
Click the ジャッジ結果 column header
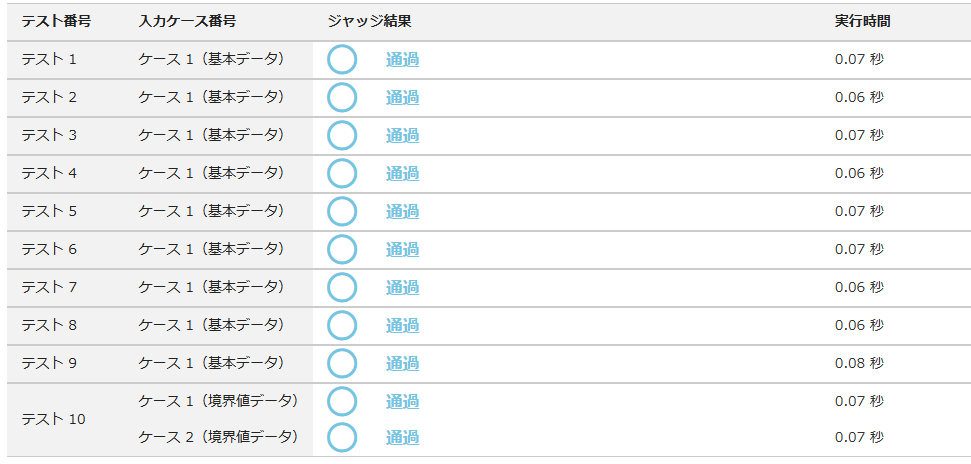click(369, 21)
